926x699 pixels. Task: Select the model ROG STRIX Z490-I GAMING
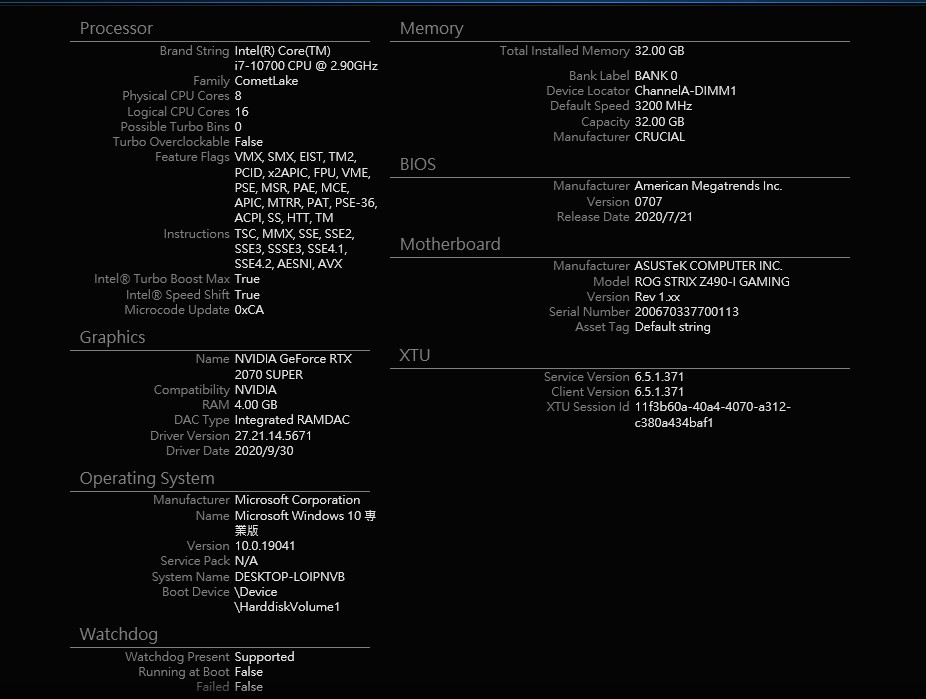[x=712, y=282]
